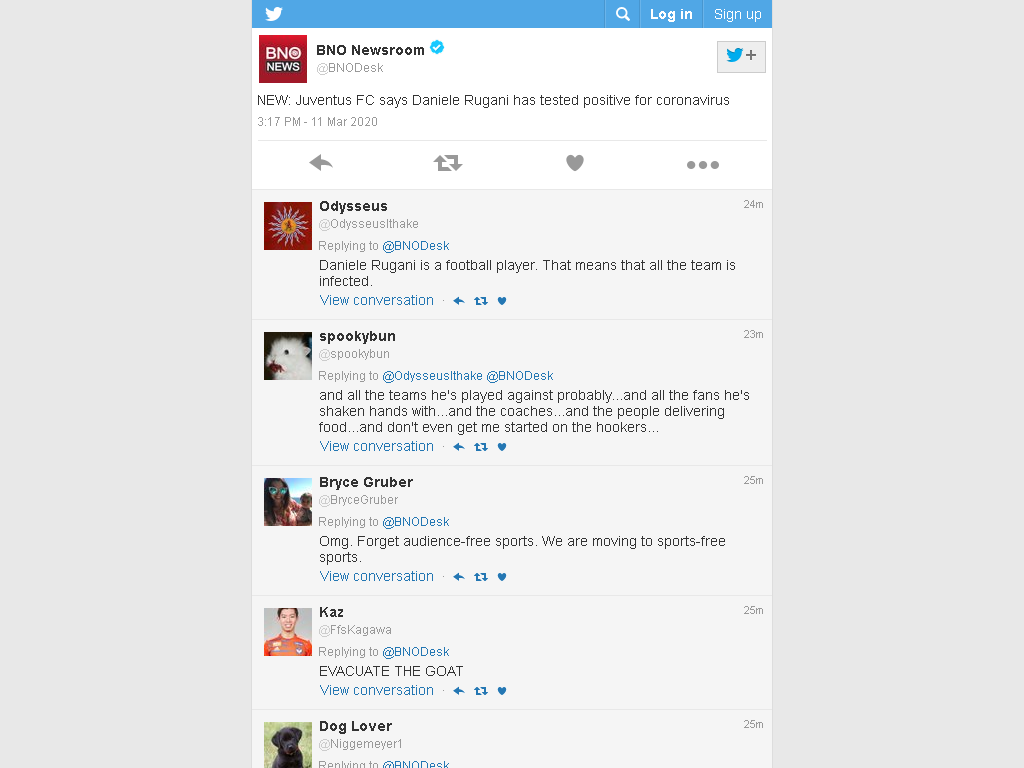The height and width of the screenshot is (768, 1024).
Task: Click the Log in tab
Action: click(671, 14)
